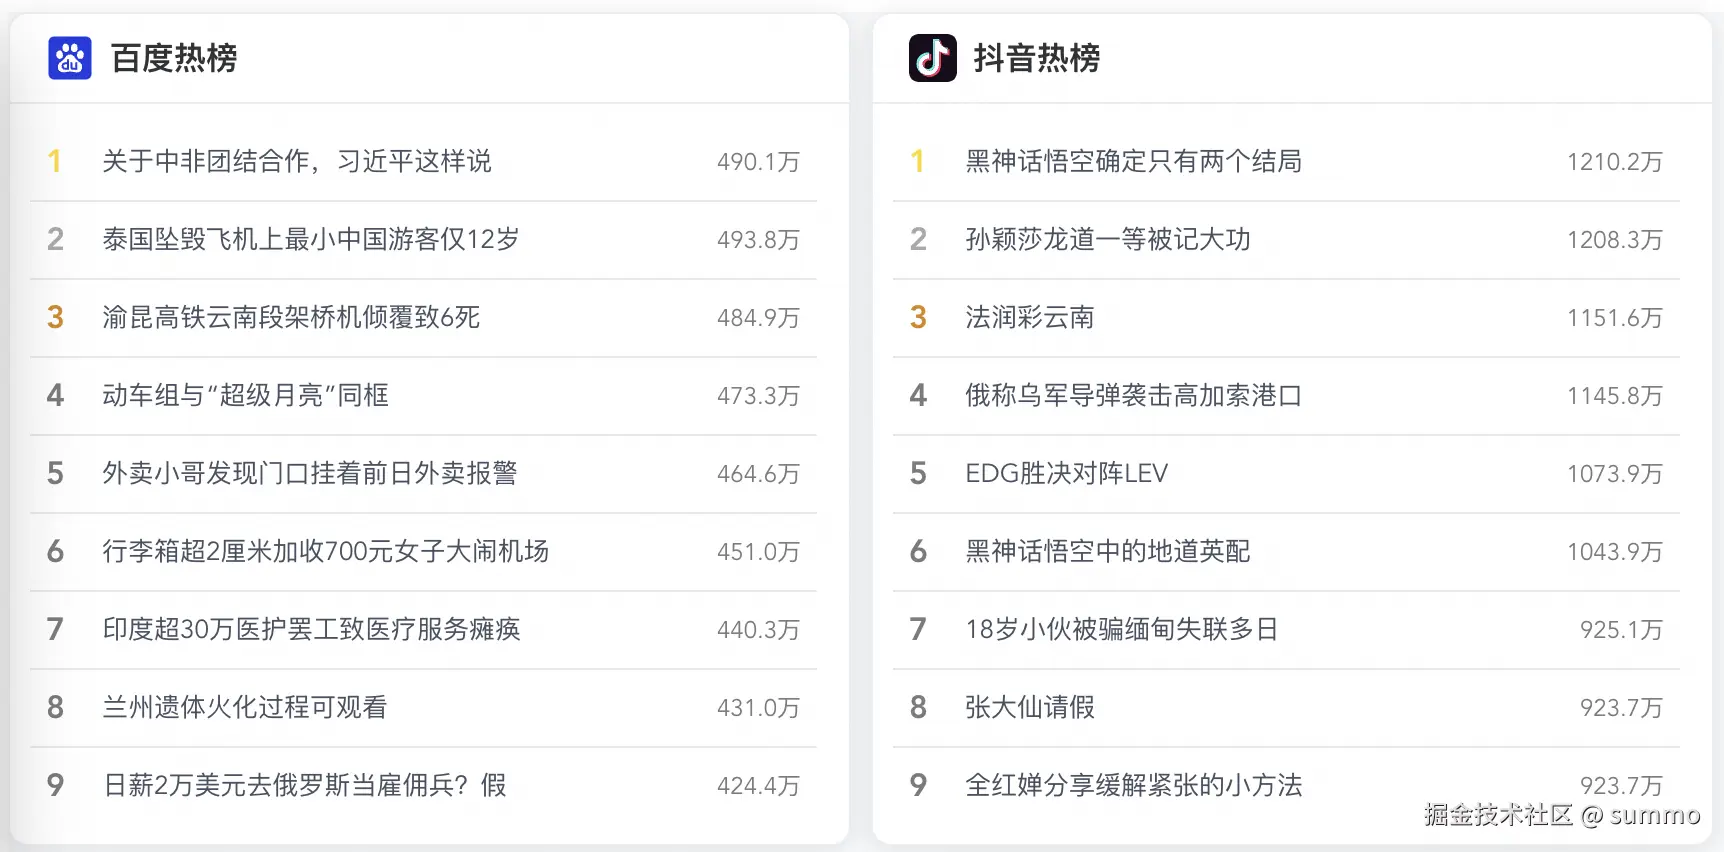This screenshot has width=1724, height=852.
Task: Select EDG胜决对阵LEV trending topic
Action: (1066, 473)
